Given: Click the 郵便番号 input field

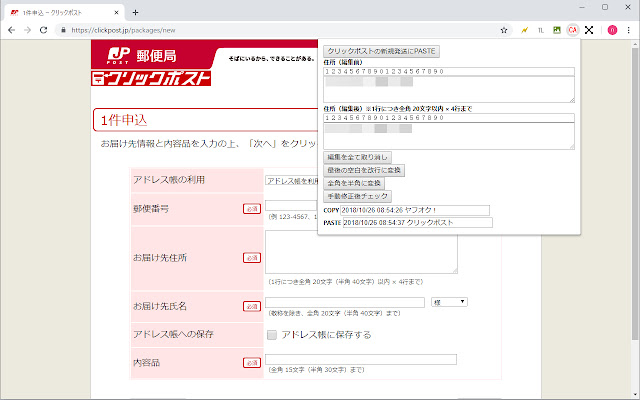Looking at the screenshot, I should point(291,205).
